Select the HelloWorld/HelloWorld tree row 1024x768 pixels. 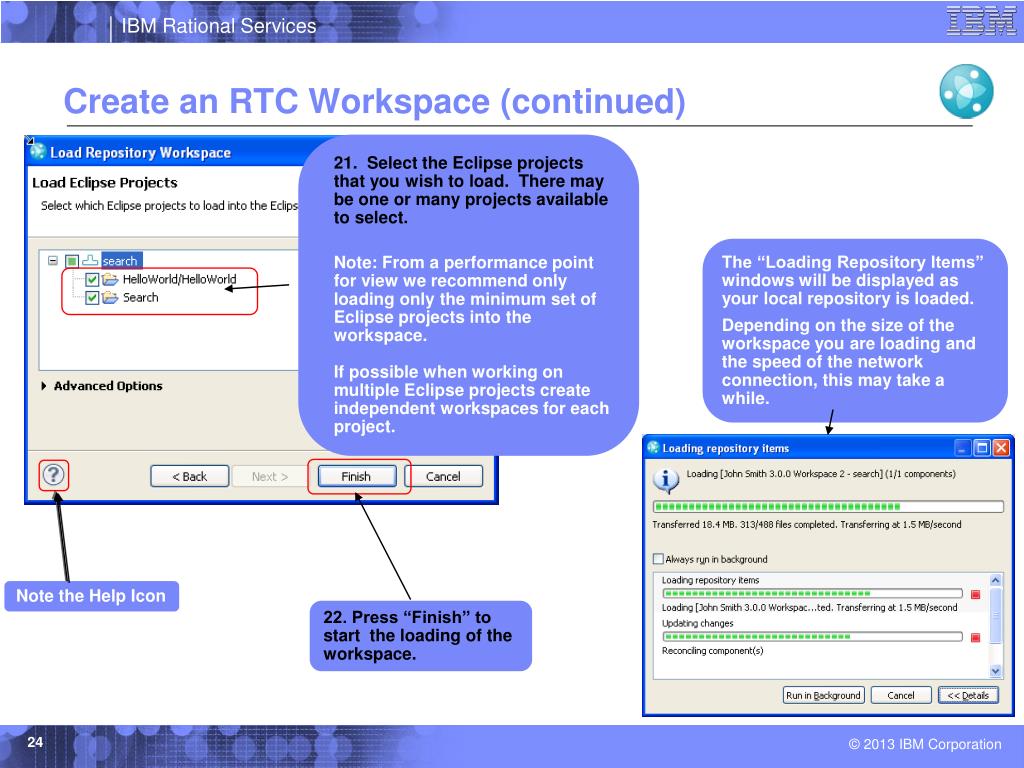[x=180, y=280]
